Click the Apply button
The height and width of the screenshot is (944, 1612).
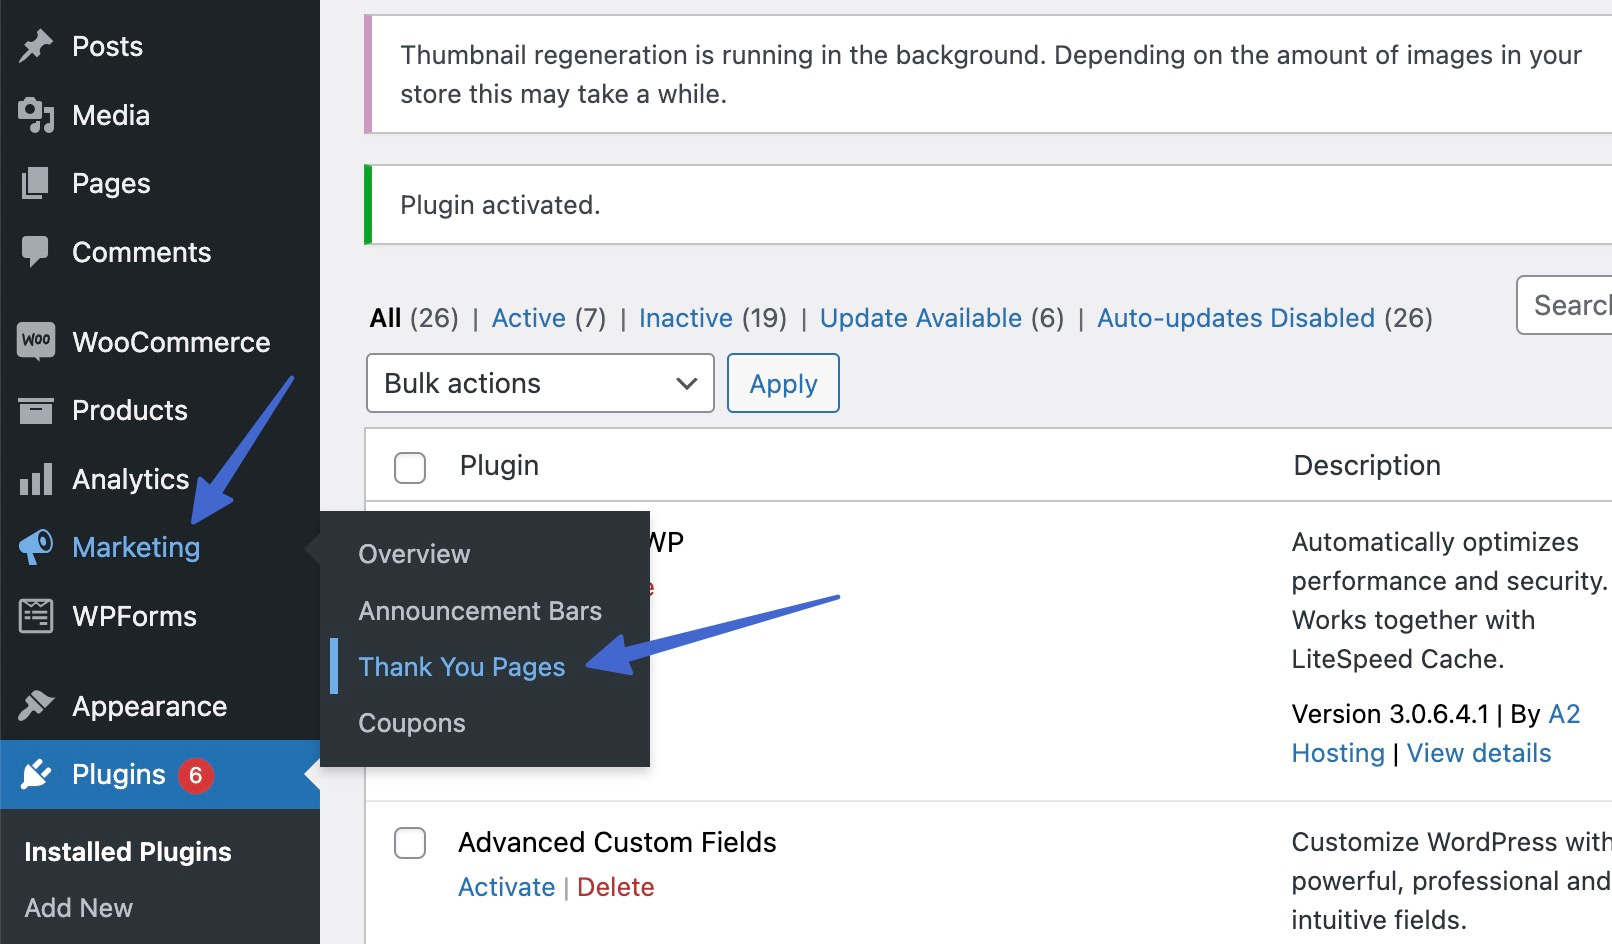783,383
